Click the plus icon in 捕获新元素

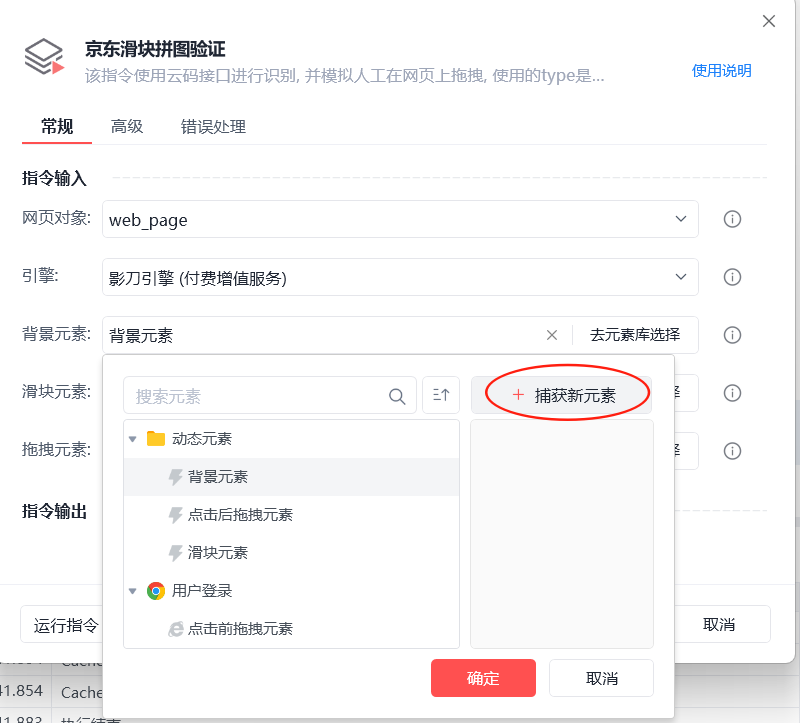coord(518,394)
